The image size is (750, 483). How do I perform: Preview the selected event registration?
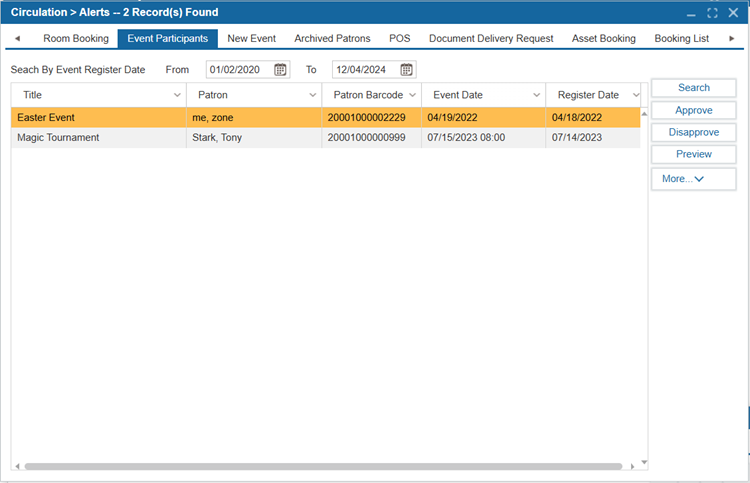click(x=694, y=154)
